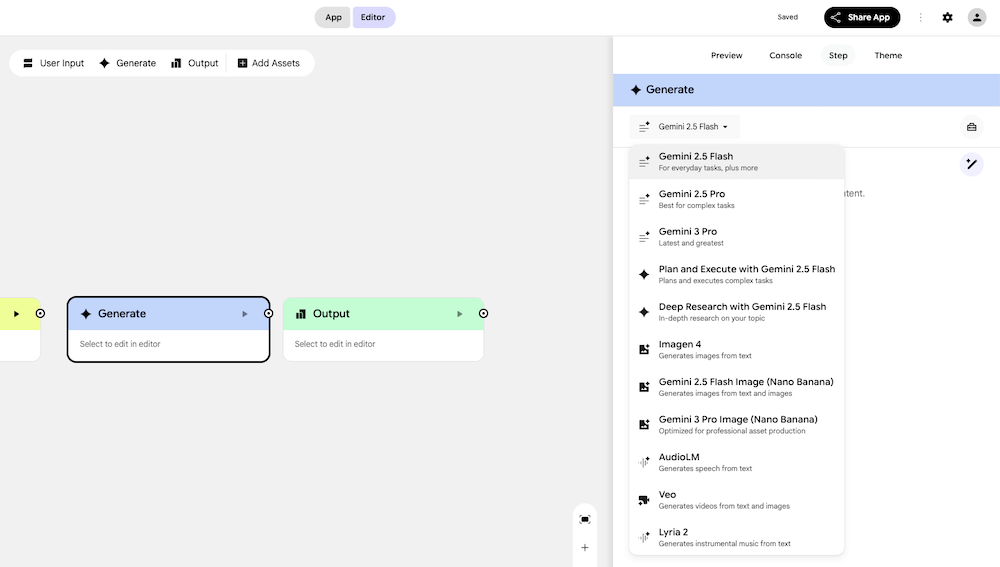This screenshot has width=1000, height=567.
Task: Open the user account avatar
Action: tap(976, 17)
